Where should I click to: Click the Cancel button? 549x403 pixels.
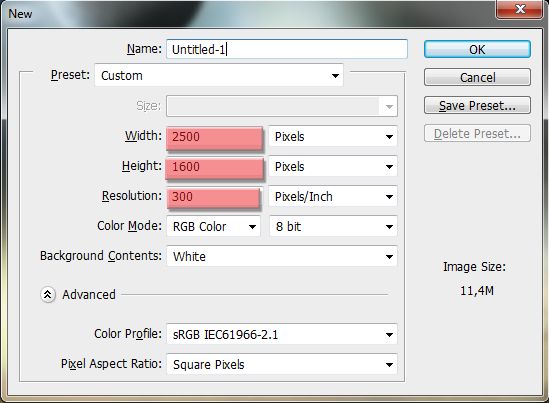pos(477,77)
